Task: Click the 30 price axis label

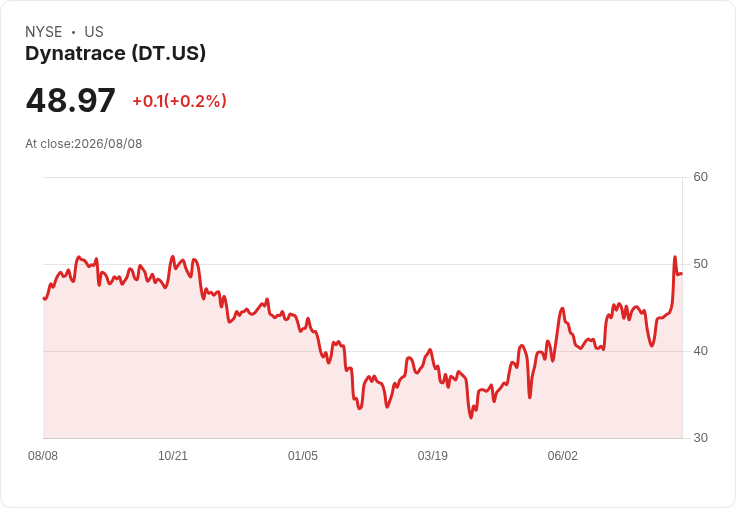Action: click(700, 438)
